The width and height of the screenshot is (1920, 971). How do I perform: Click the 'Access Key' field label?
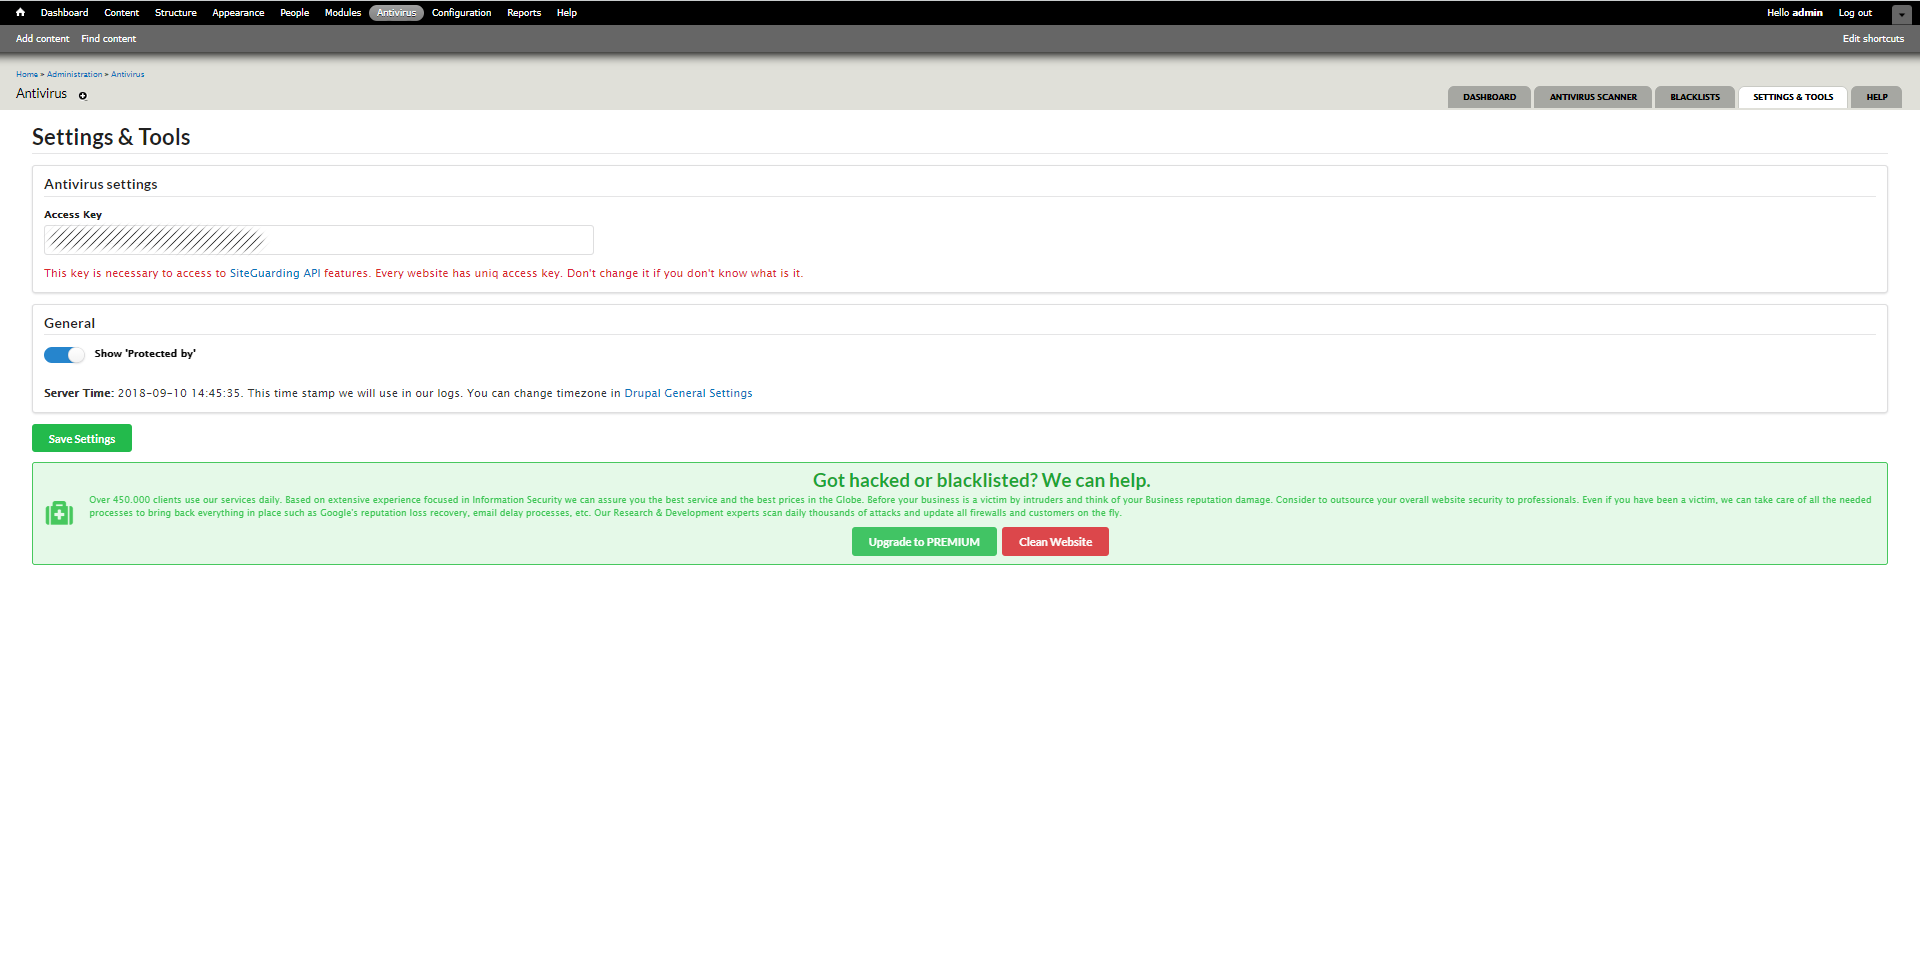point(73,215)
